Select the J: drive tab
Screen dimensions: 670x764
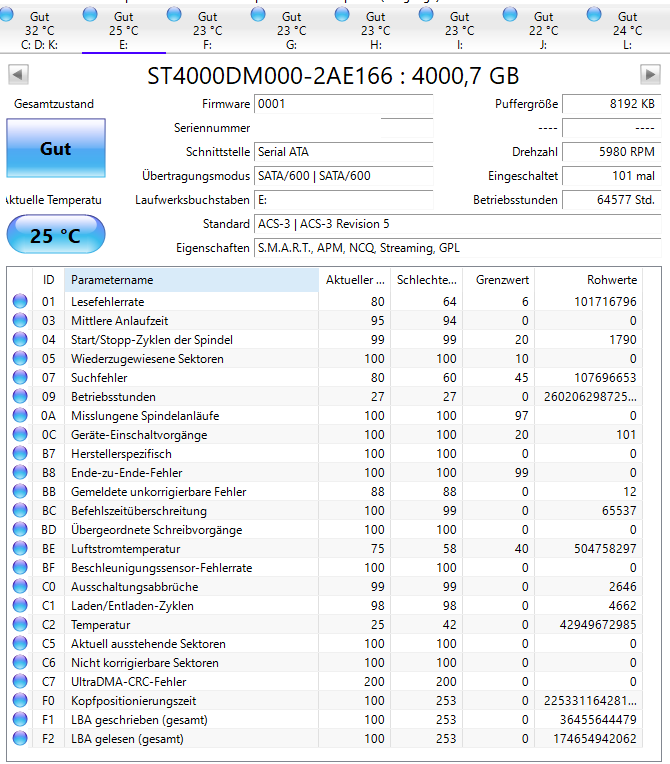click(x=543, y=30)
